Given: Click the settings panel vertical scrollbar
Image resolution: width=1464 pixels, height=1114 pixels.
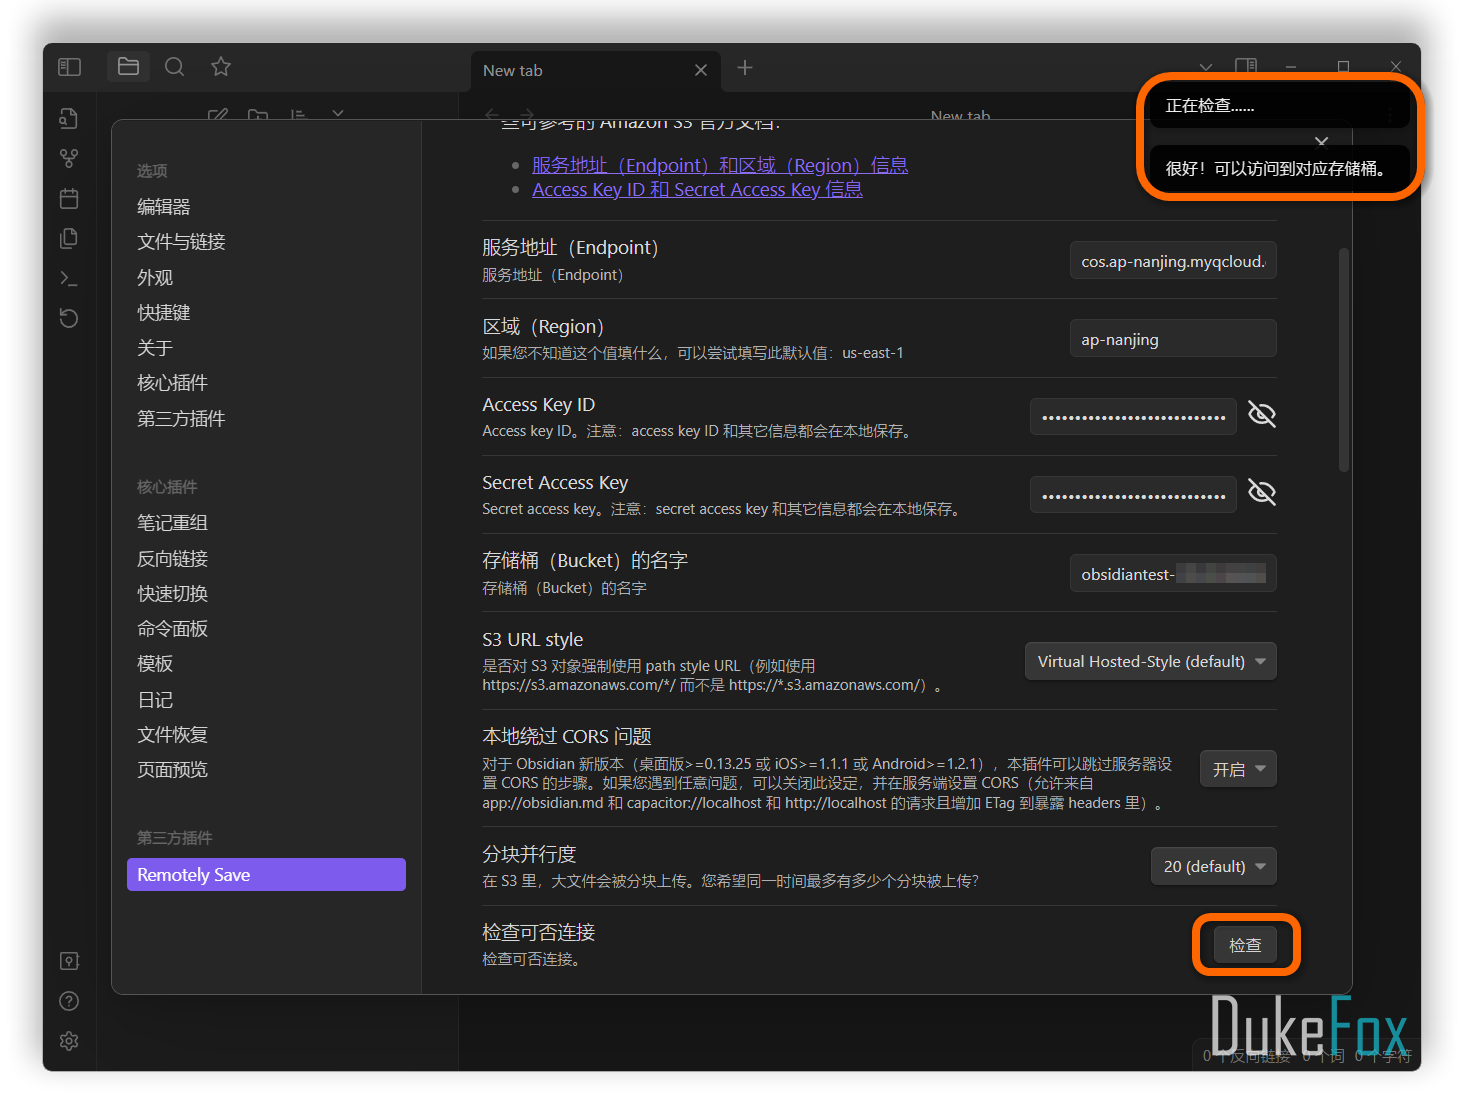Looking at the screenshot, I should point(1344,360).
